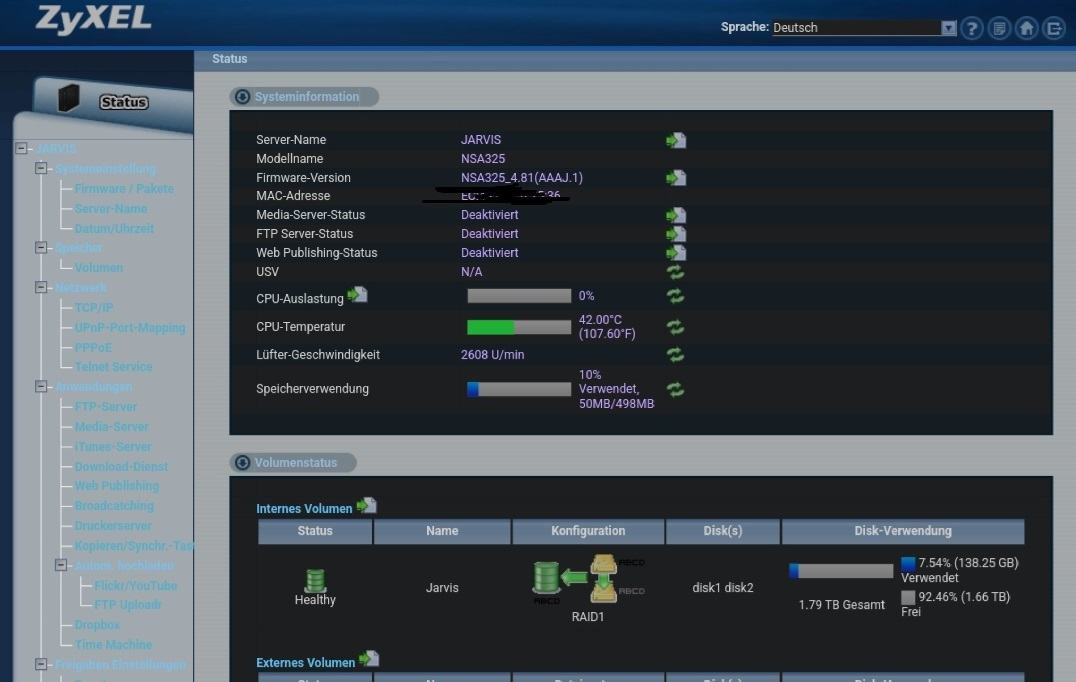The image size is (1076, 682).
Task: Open iTunes-Server in sidebar
Action: tap(113, 446)
